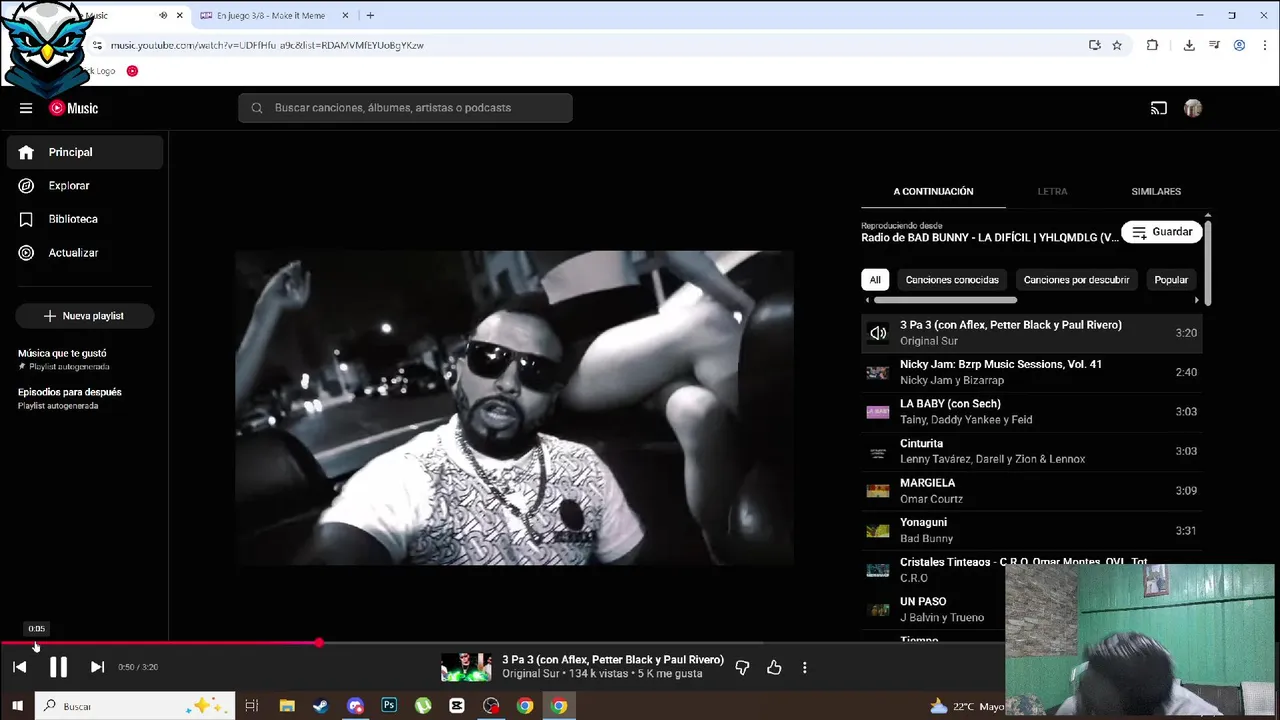Open uTorrent from the taskbar

[x=423, y=706]
